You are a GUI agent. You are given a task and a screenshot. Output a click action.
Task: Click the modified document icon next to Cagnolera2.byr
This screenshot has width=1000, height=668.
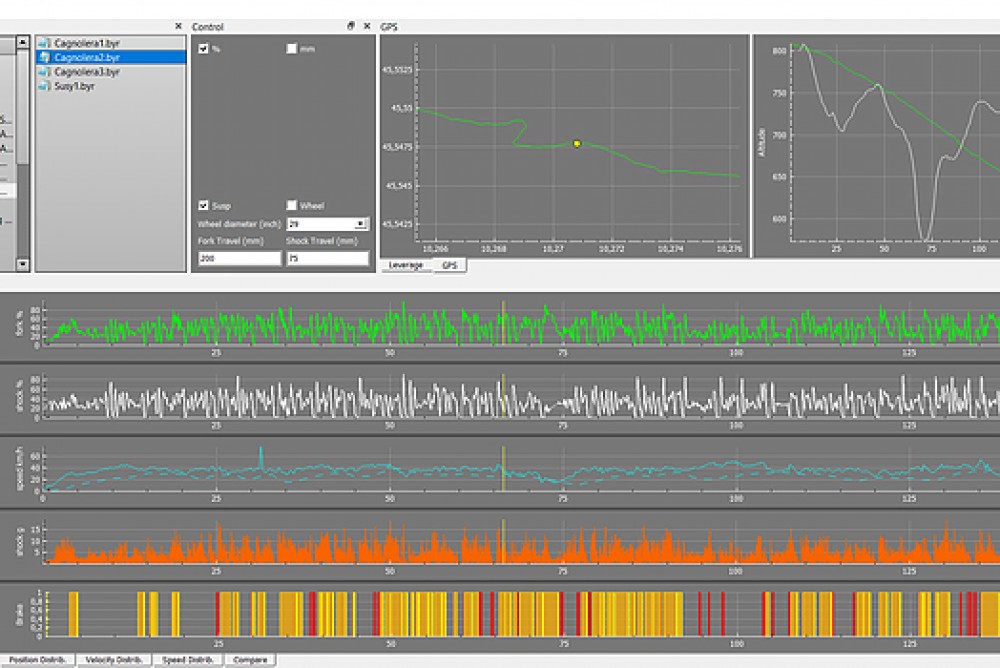(x=43, y=56)
